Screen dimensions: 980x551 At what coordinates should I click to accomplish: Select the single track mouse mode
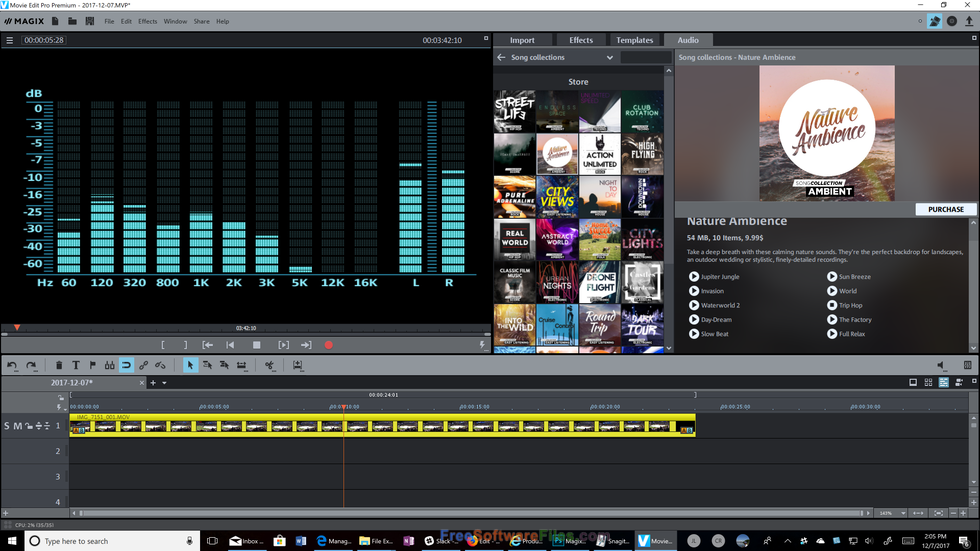pyautogui.click(x=207, y=365)
